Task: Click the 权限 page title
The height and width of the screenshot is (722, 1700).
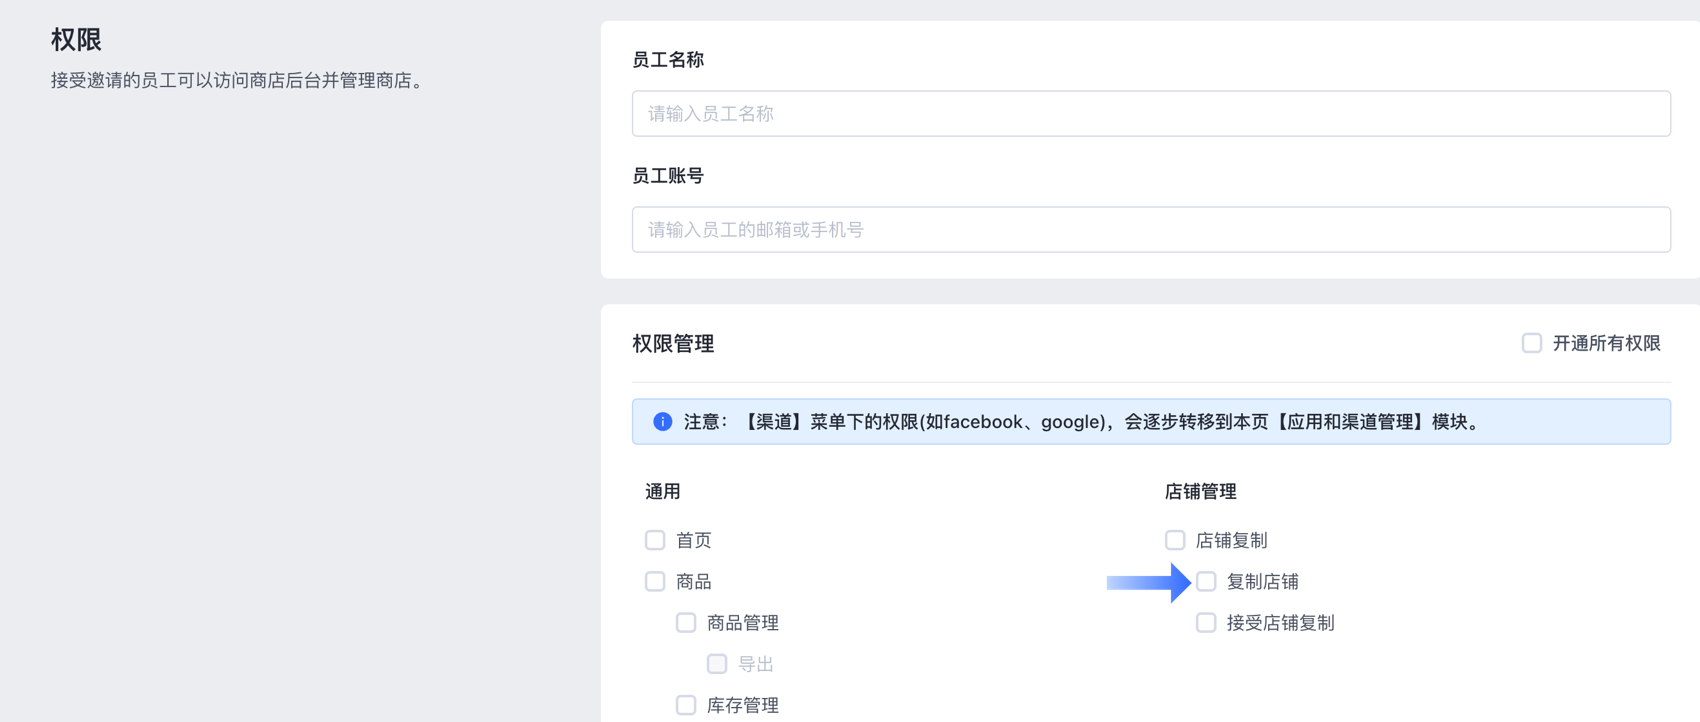Action: [76, 40]
